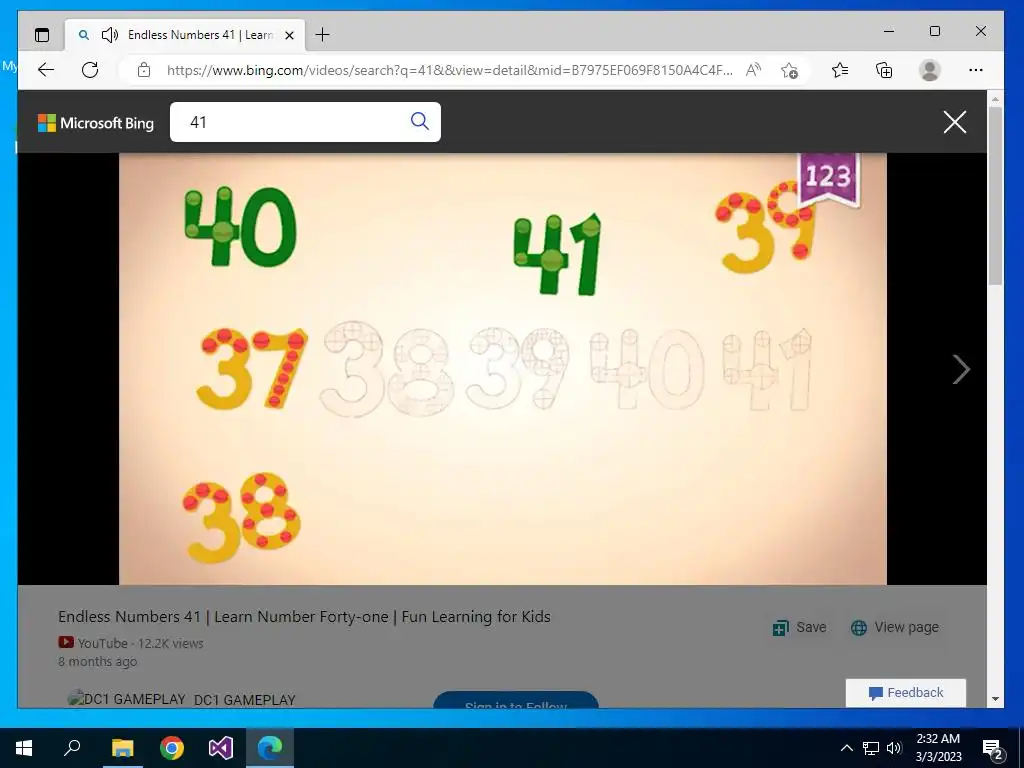Open the Read aloud feature
Screen dimensions: 1024x768
point(754,70)
